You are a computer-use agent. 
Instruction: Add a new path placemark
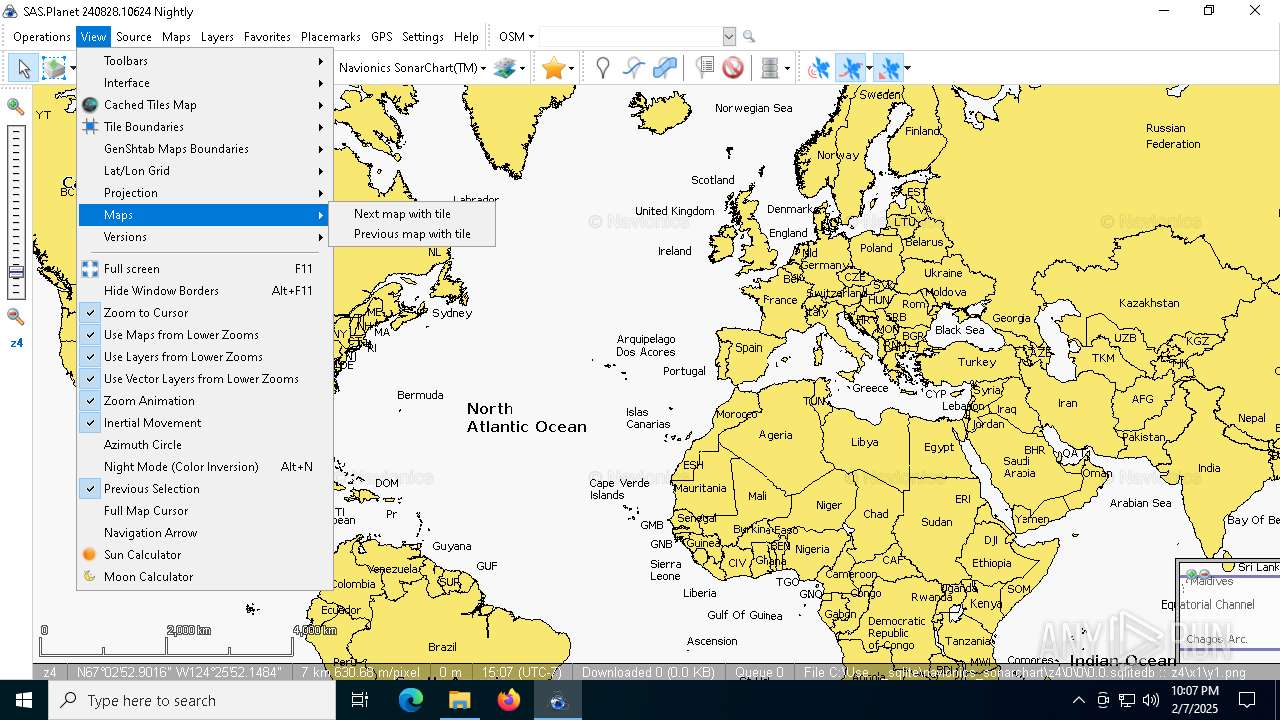point(633,68)
